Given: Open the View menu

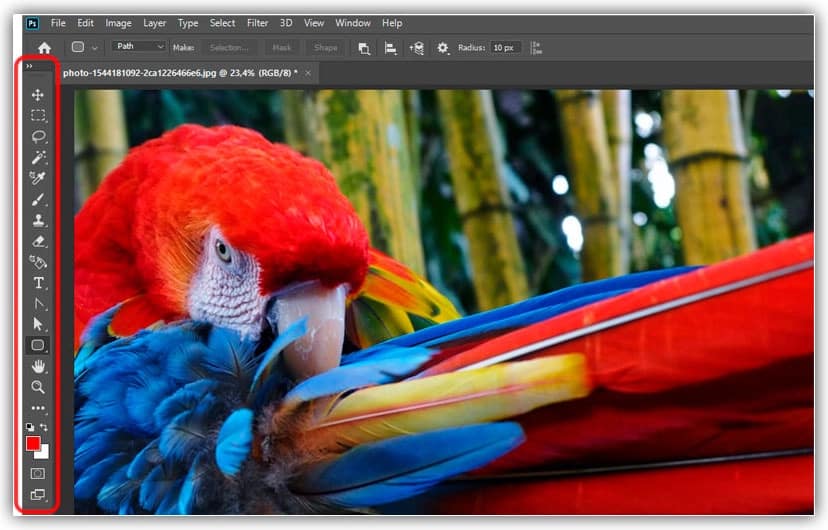Looking at the screenshot, I should coord(314,23).
